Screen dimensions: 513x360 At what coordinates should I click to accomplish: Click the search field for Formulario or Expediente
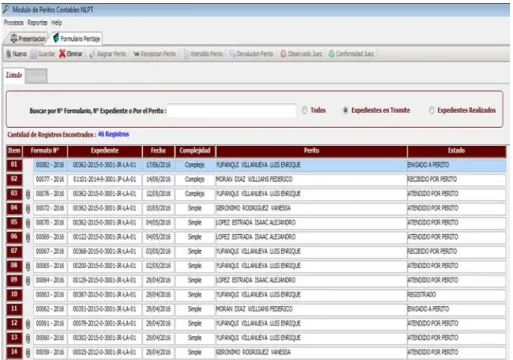(232, 111)
